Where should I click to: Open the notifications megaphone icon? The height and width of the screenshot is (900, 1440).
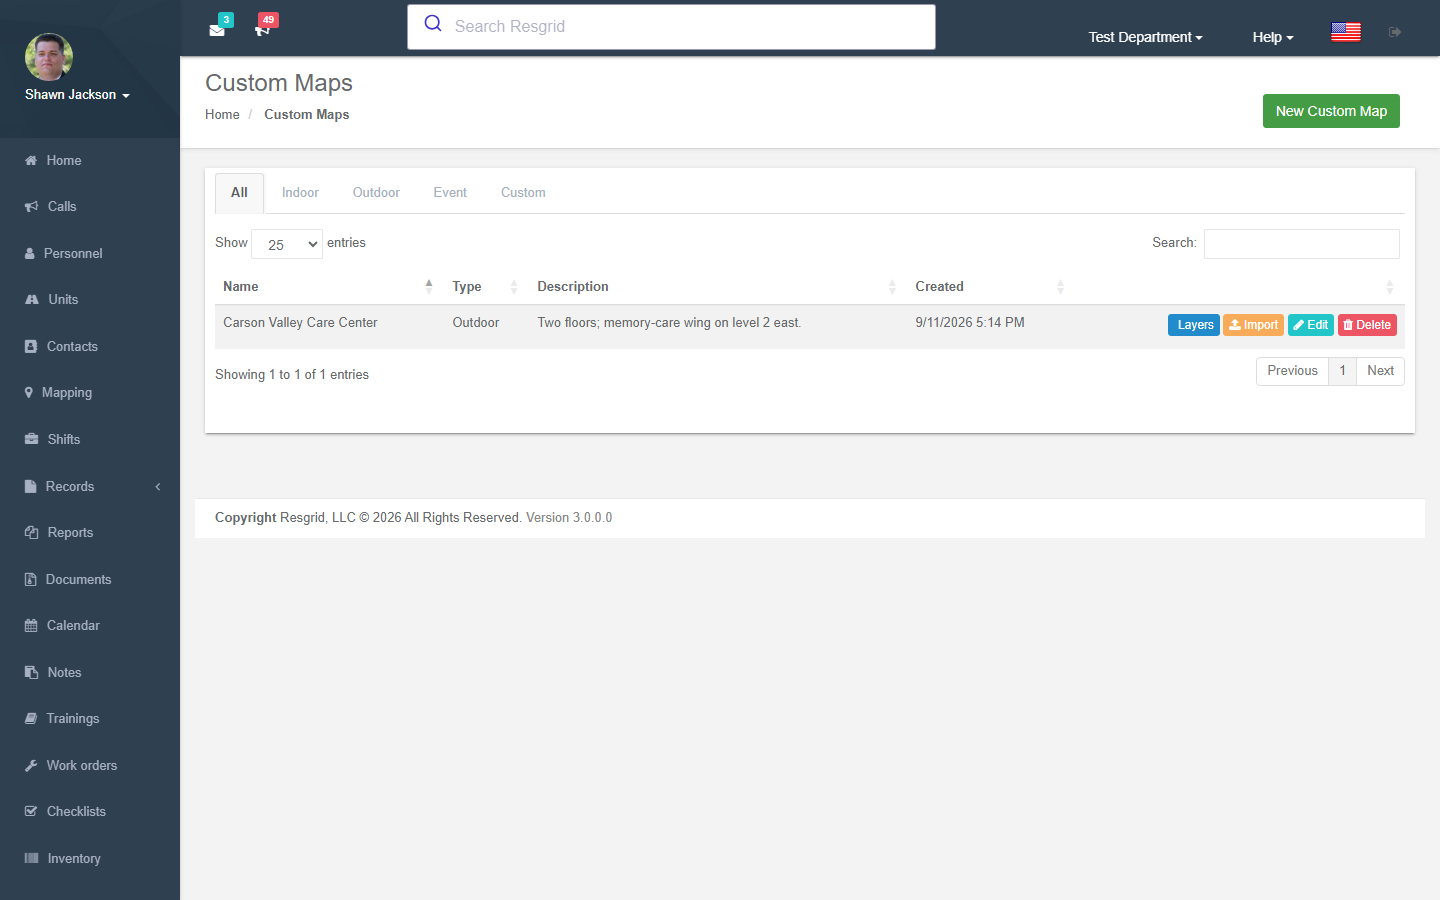tap(262, 30)
